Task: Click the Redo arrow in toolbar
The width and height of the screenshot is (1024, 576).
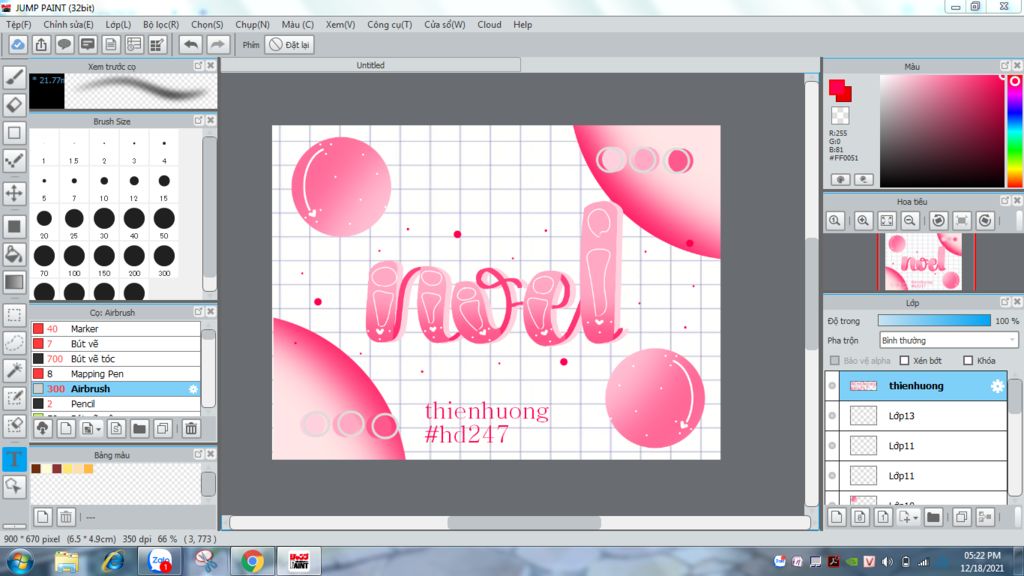Action: pos(217,44)
